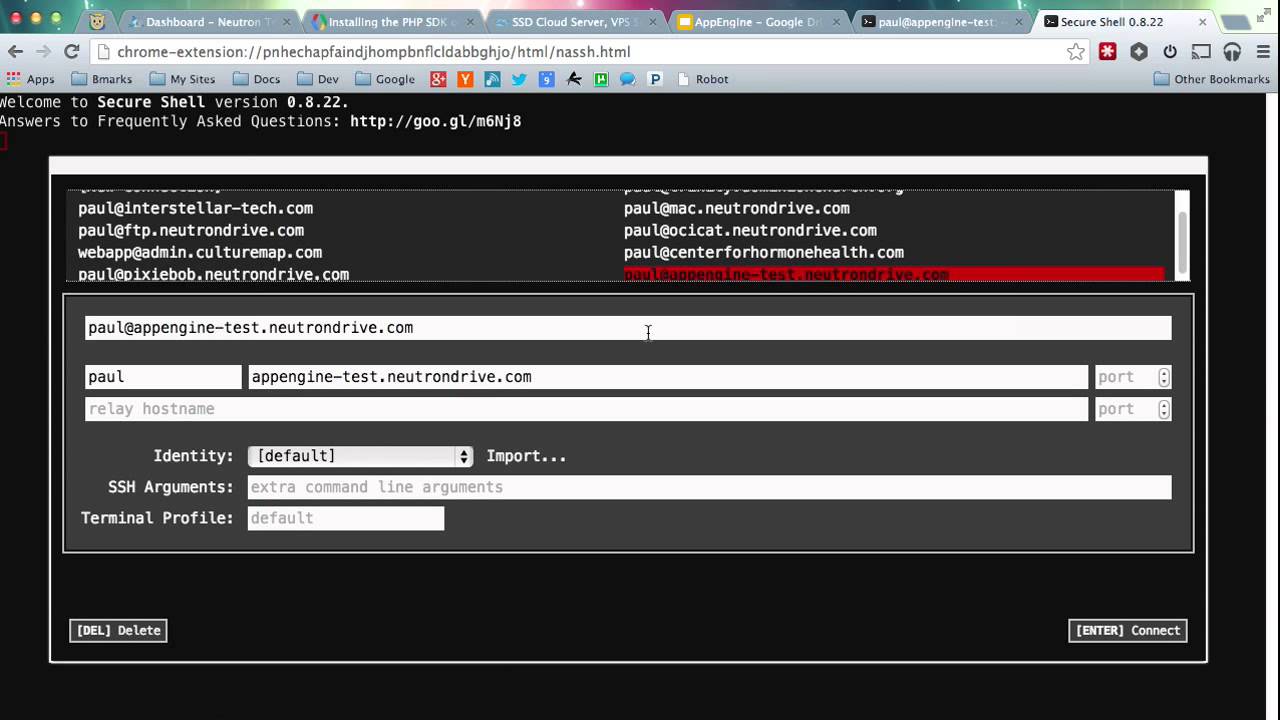Bookmark this page with the star icon
The width and height of the screenshot is (1280, 720).
[1075, 52]
